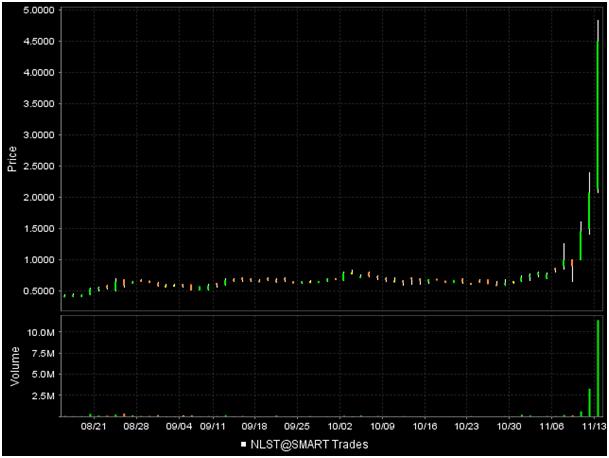Select the 08/28 date label
Screen dimensions: 609x458
[x=136, y=427]
